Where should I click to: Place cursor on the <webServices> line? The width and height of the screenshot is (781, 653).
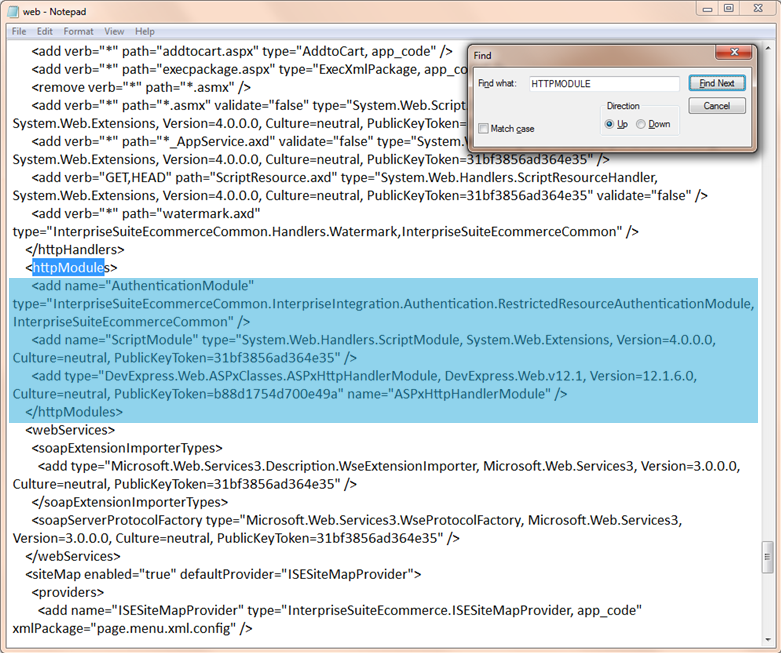(70, 430)
